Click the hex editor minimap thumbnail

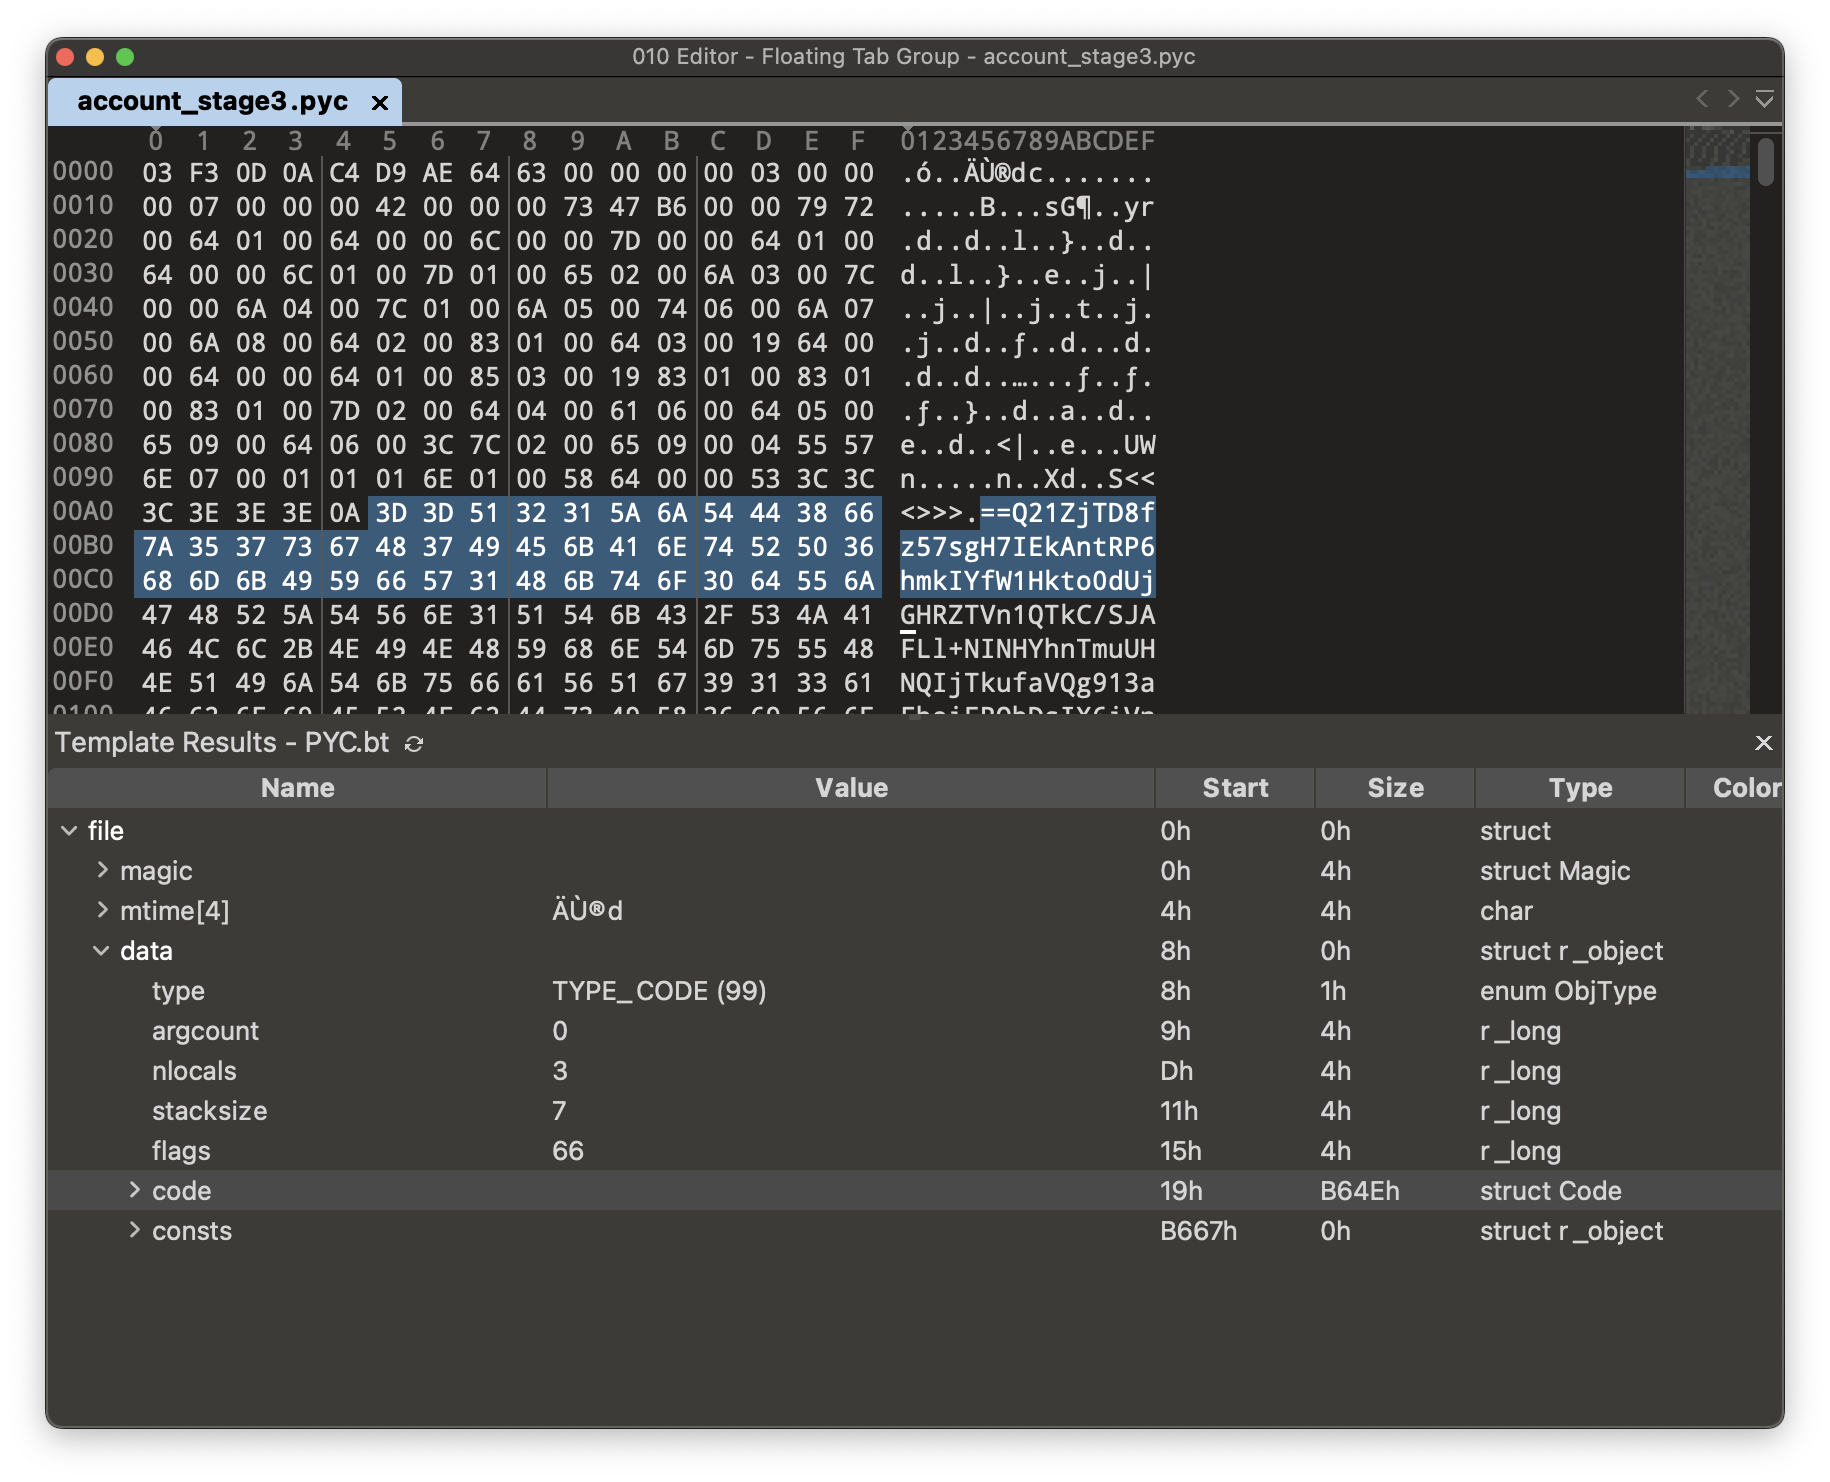(1717, 420)
